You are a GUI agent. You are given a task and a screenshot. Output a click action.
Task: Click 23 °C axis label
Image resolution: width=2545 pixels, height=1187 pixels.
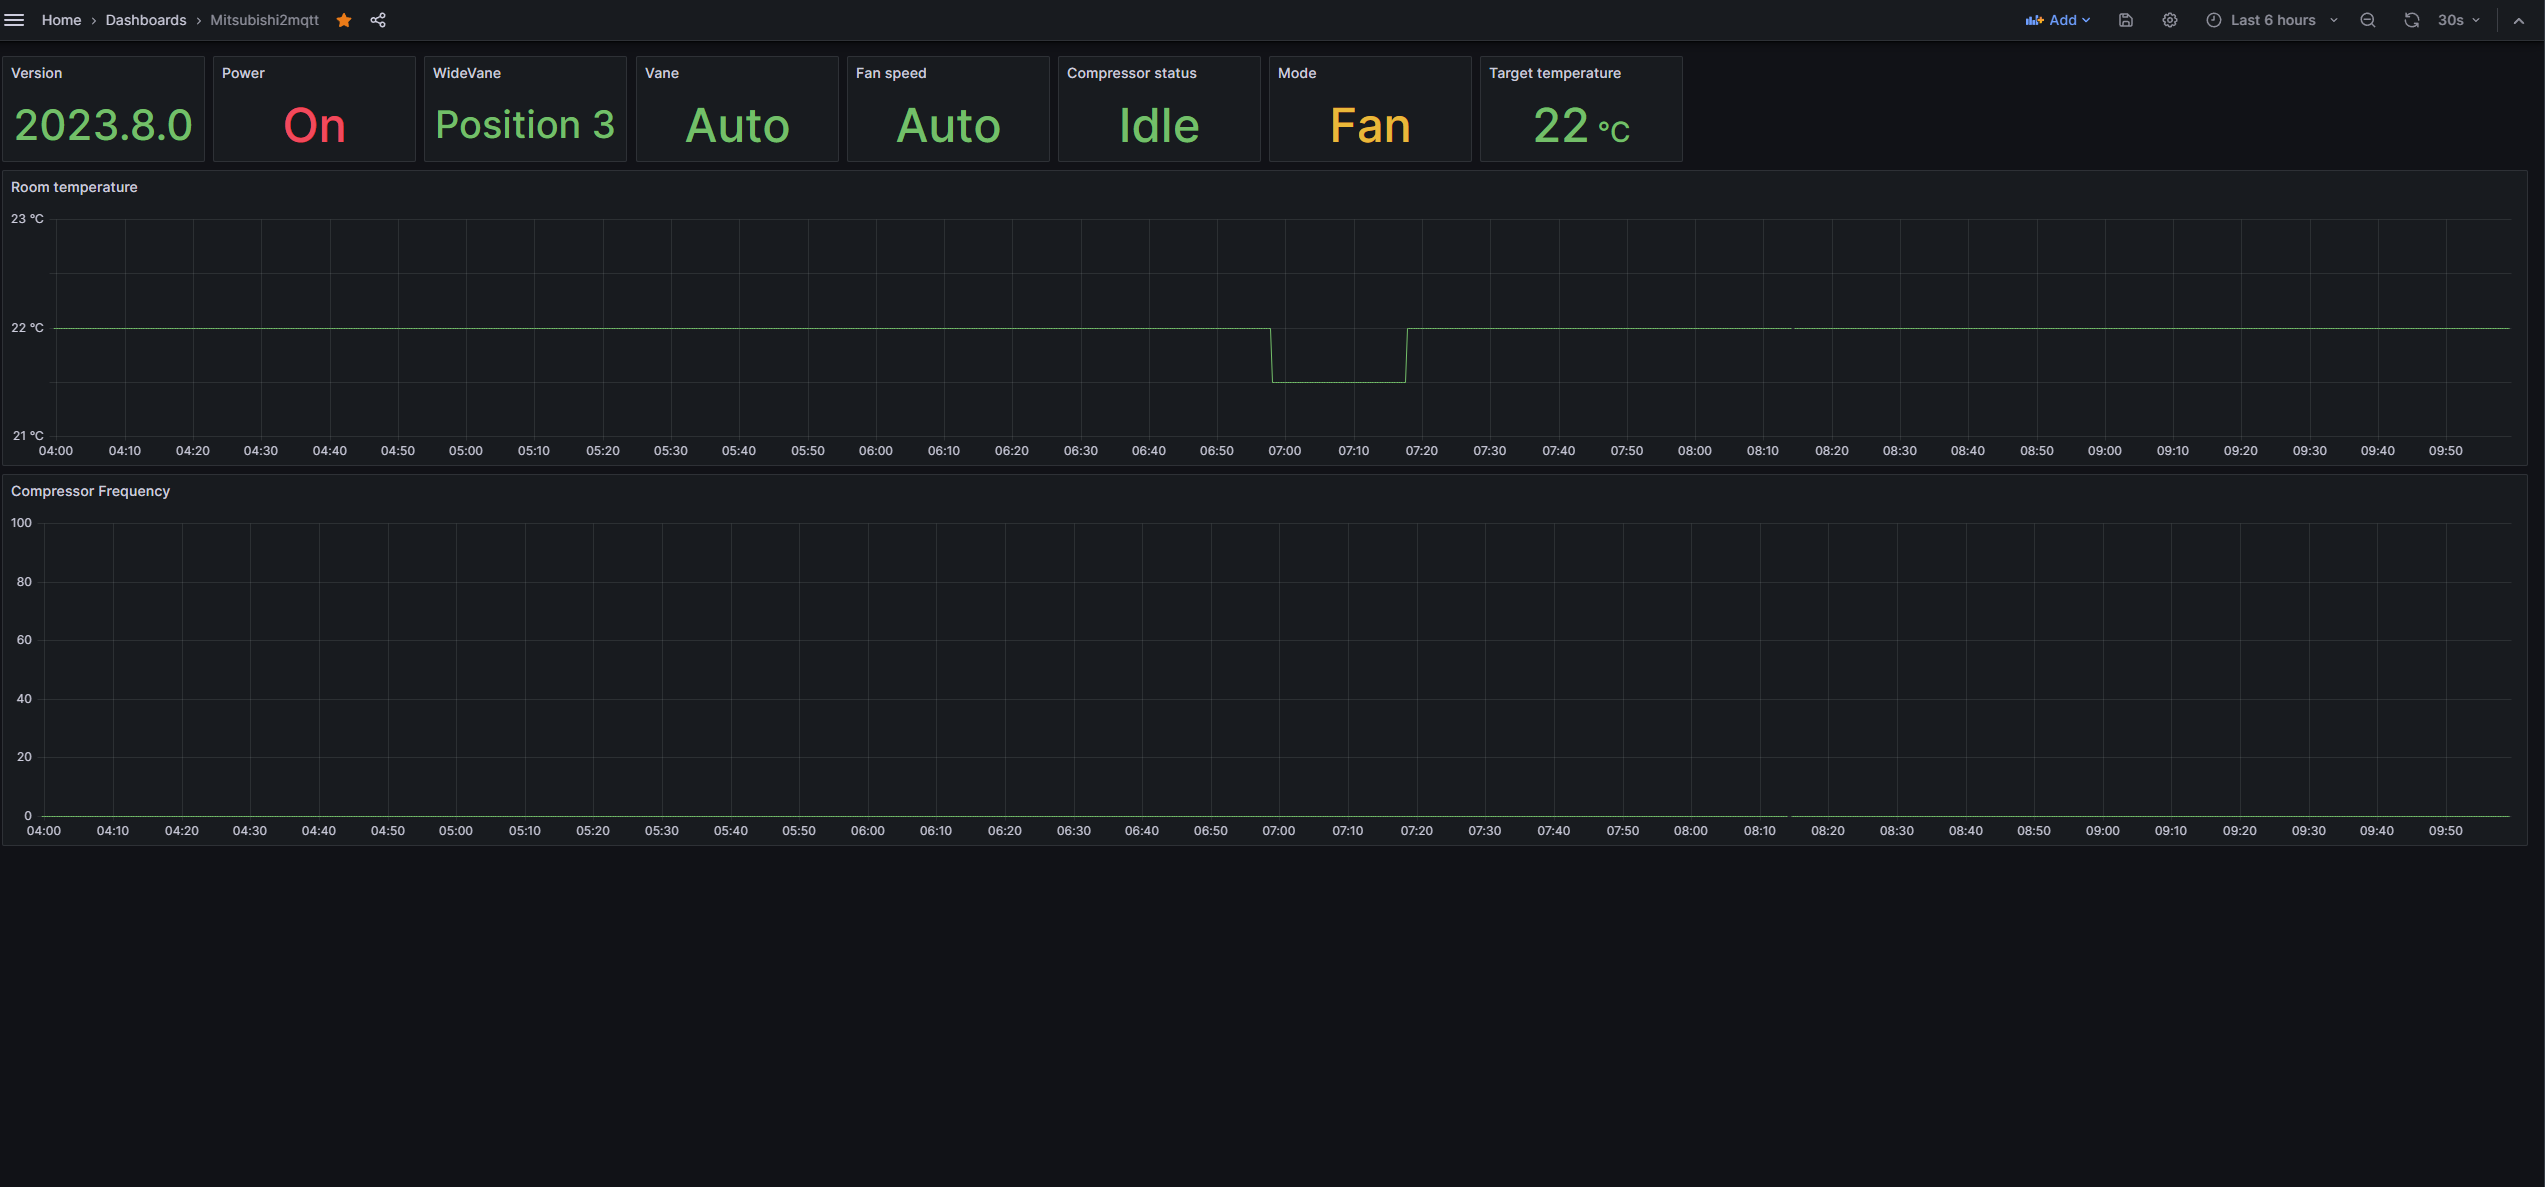click(27, 219)
